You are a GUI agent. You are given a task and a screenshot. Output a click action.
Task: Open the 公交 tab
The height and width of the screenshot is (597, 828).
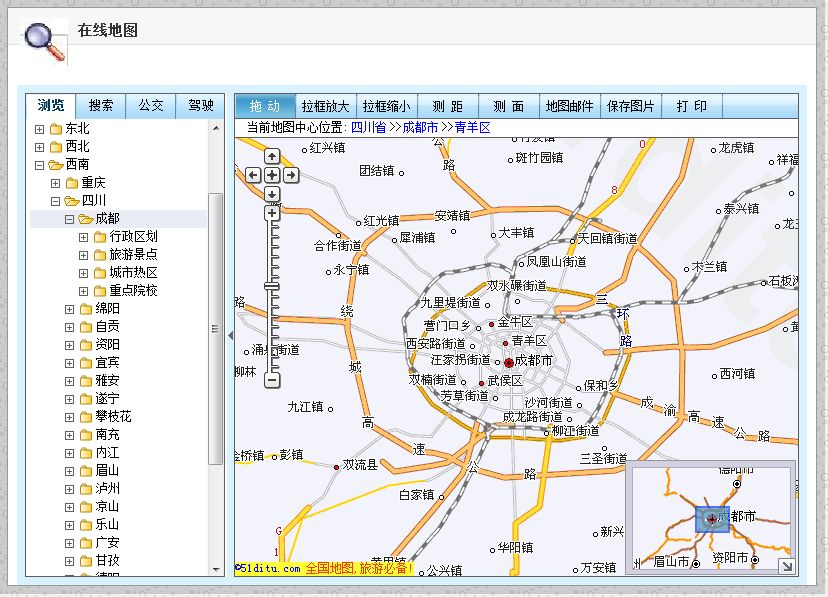tap(150, 106)
